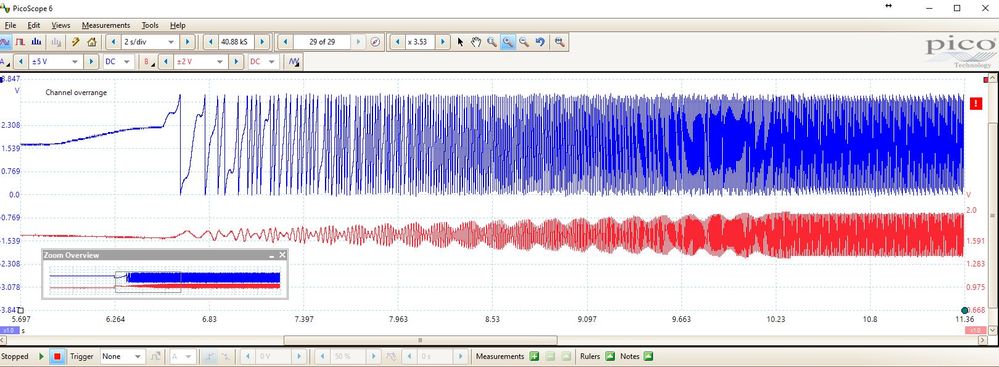Open the File menu
This screenshot has height=367, width=999.
[x=10, y=25]
